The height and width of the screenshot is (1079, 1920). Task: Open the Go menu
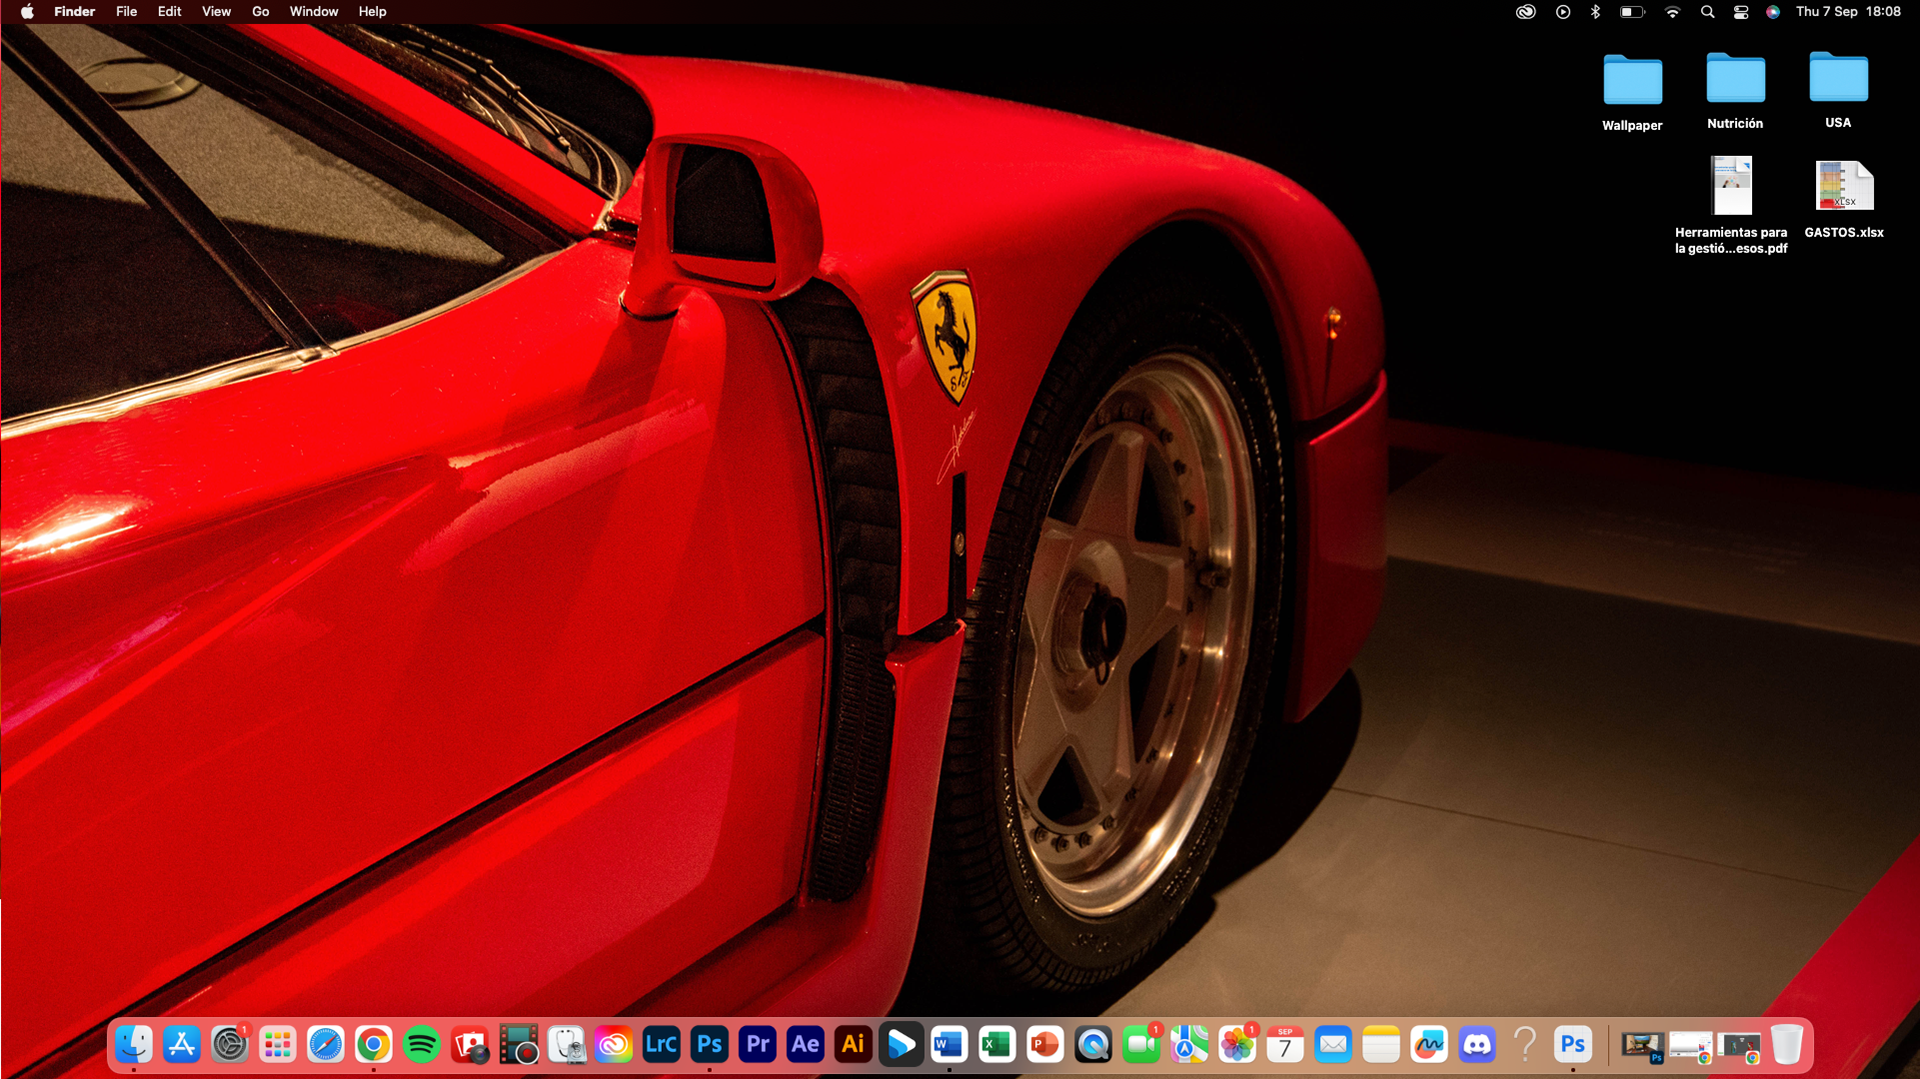click(261, 12)
